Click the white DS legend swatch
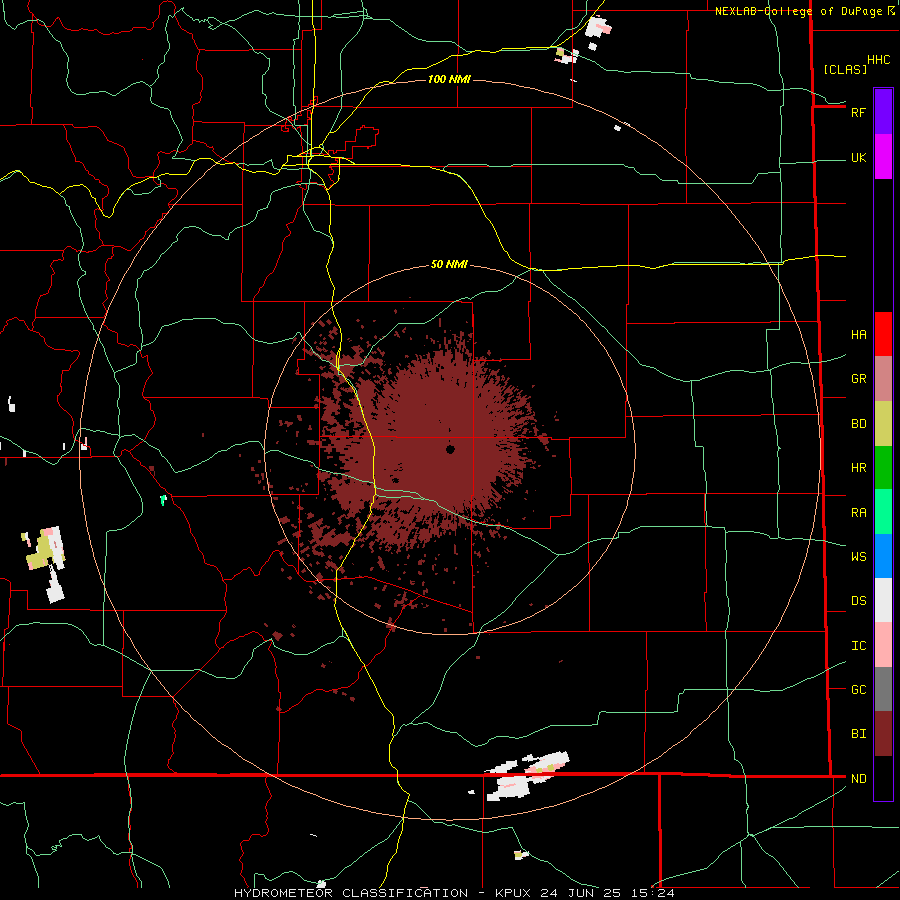Viewport: 900px width, 900px height. tap(883, 600)
